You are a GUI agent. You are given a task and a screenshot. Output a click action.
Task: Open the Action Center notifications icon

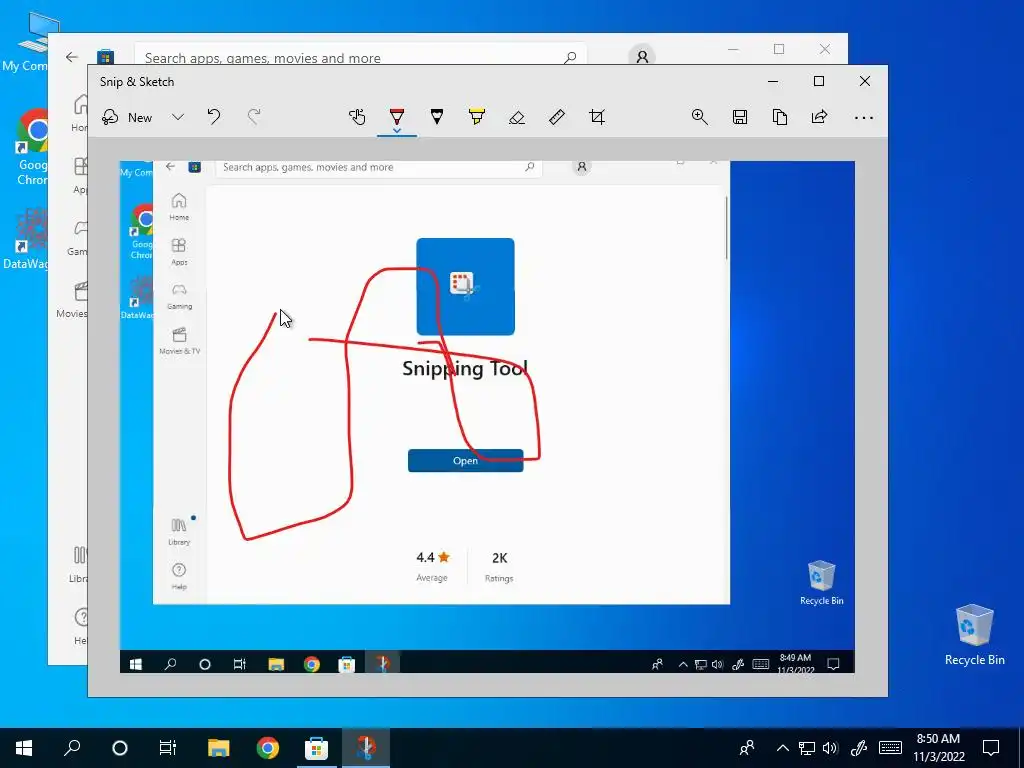point(991,748)
